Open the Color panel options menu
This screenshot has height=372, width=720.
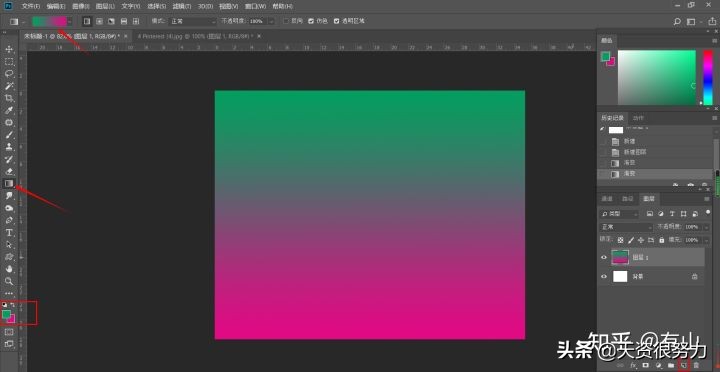point(714,41)
